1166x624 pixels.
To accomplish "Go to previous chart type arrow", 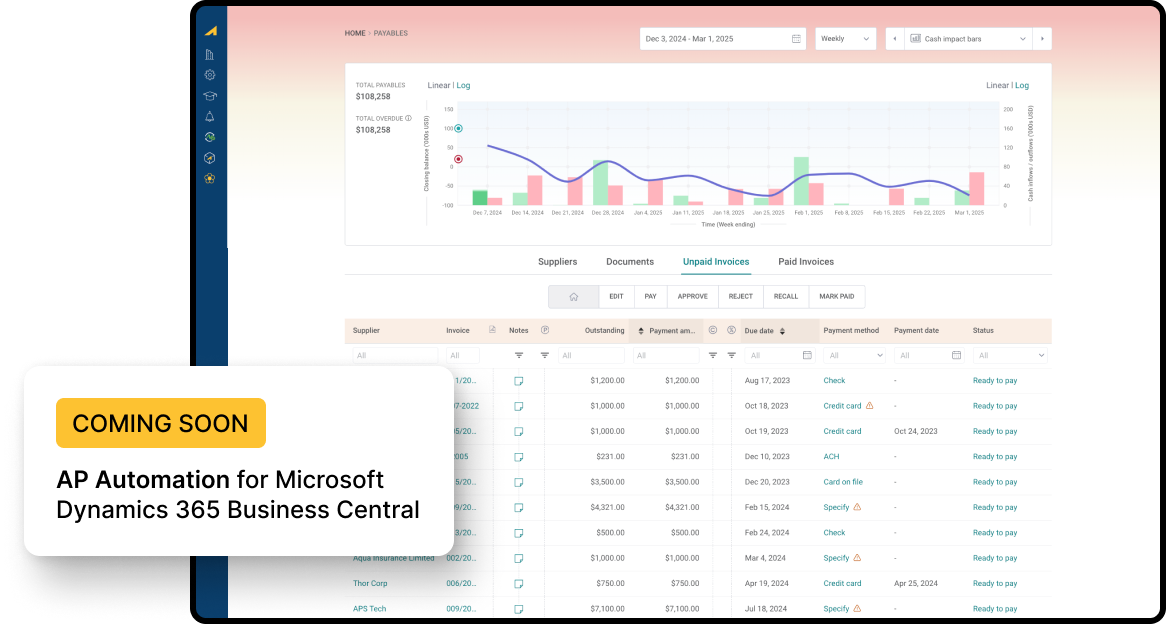I will tap(895, 39).
